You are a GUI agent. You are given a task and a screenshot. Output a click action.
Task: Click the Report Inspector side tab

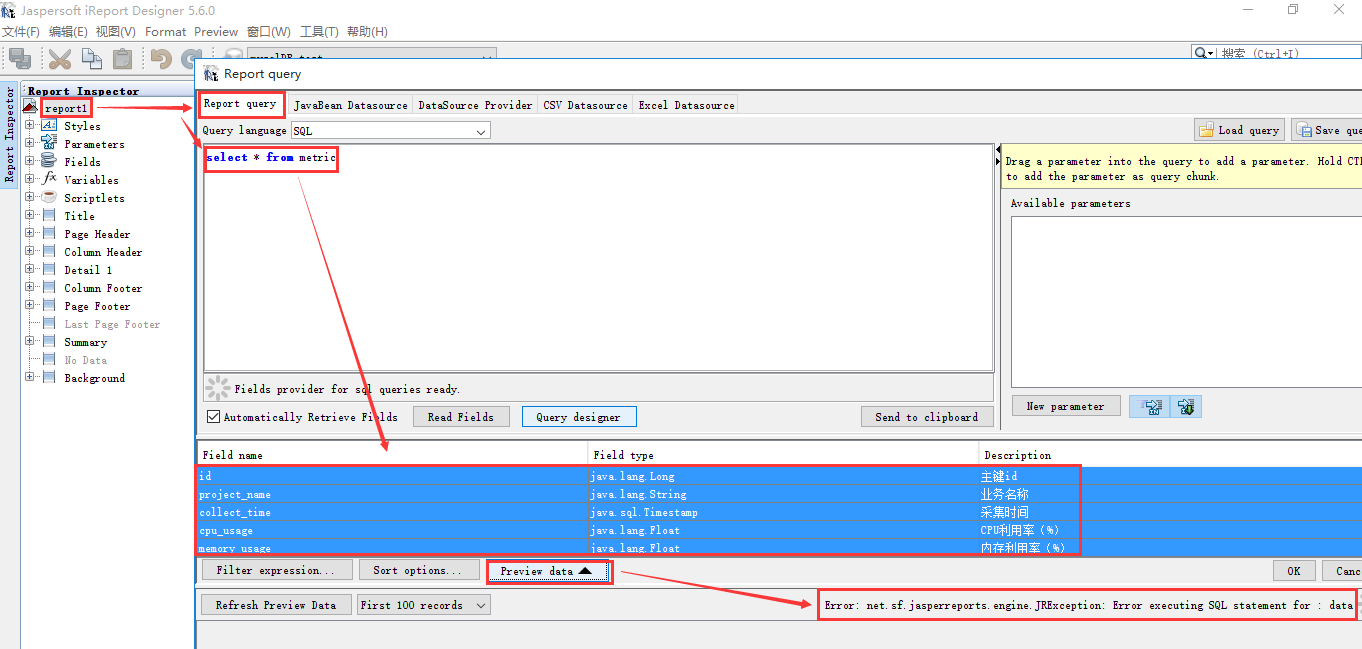point(10,135)
